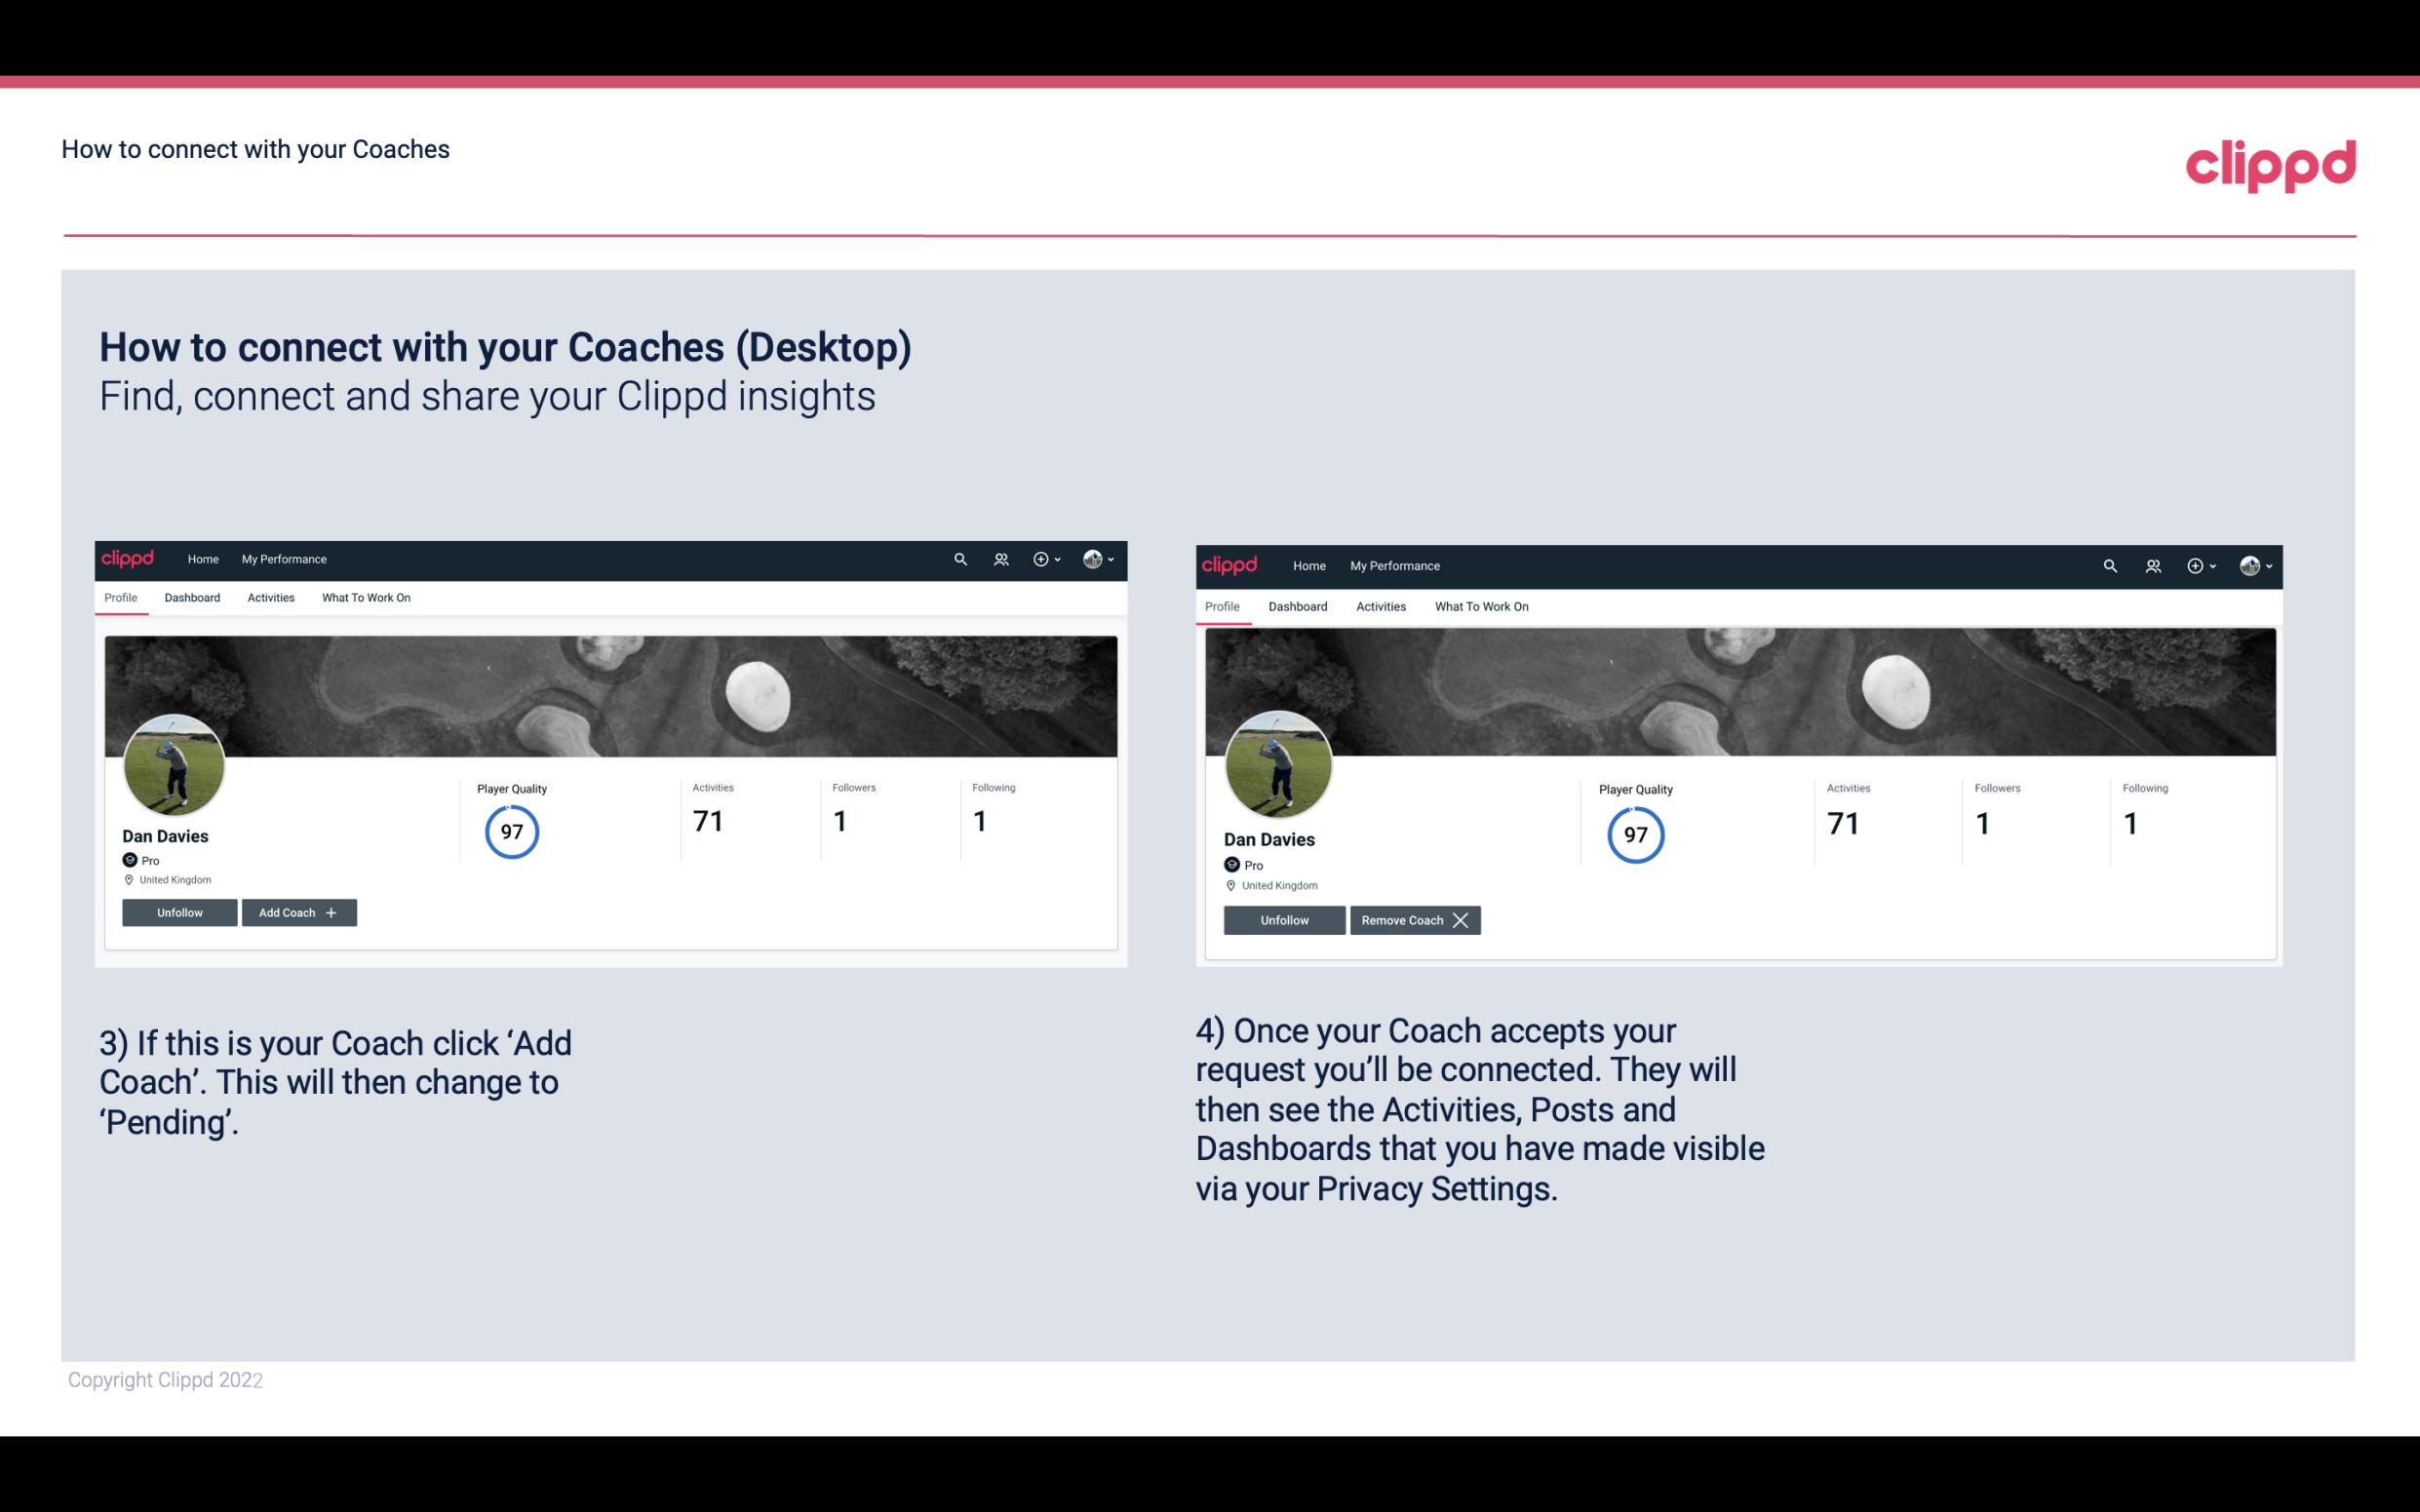Click the Add Coach button

[x=296, y=911]
